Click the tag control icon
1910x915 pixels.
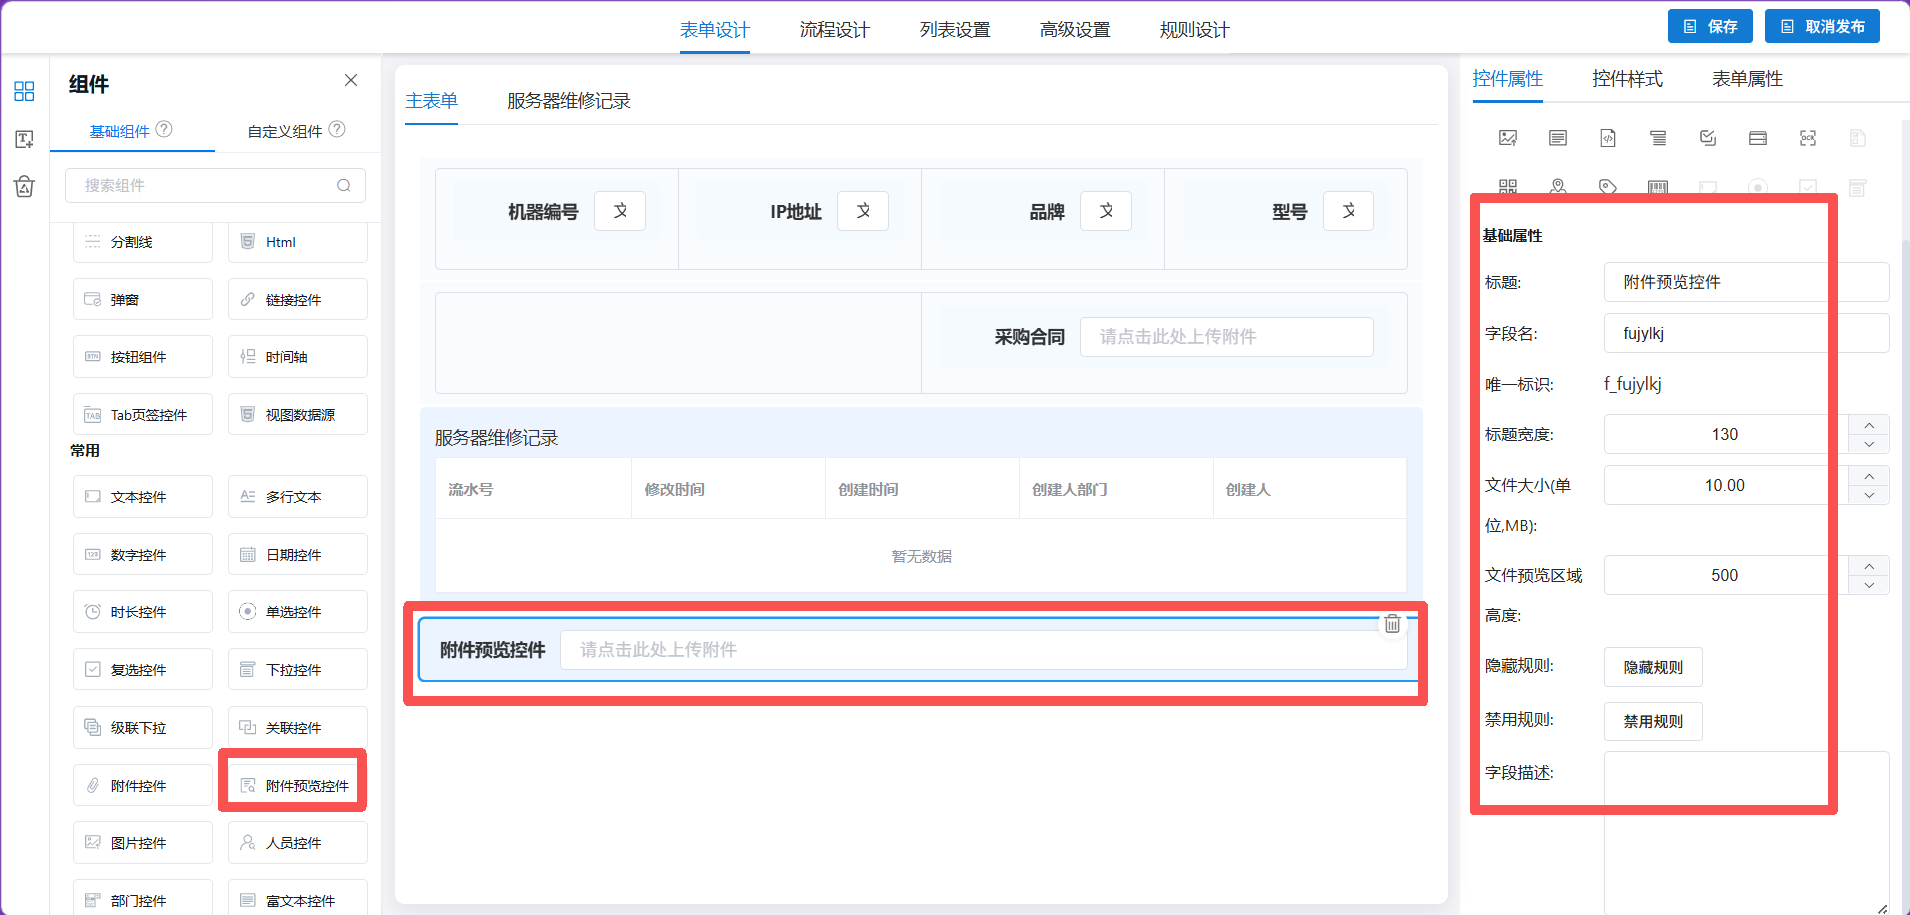[x=1608, y=187]
